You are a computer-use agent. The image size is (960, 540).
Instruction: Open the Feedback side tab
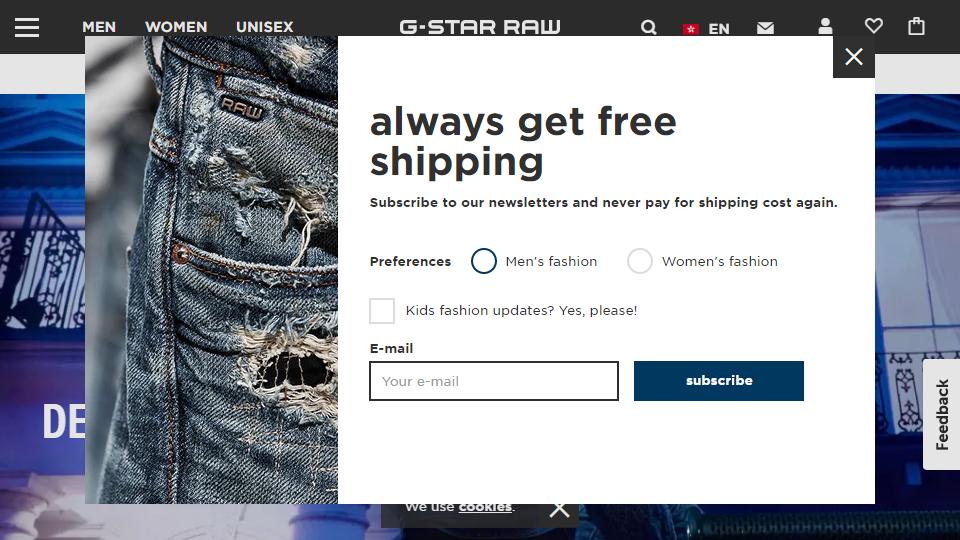pyautogui.click(x=942, y=414)
